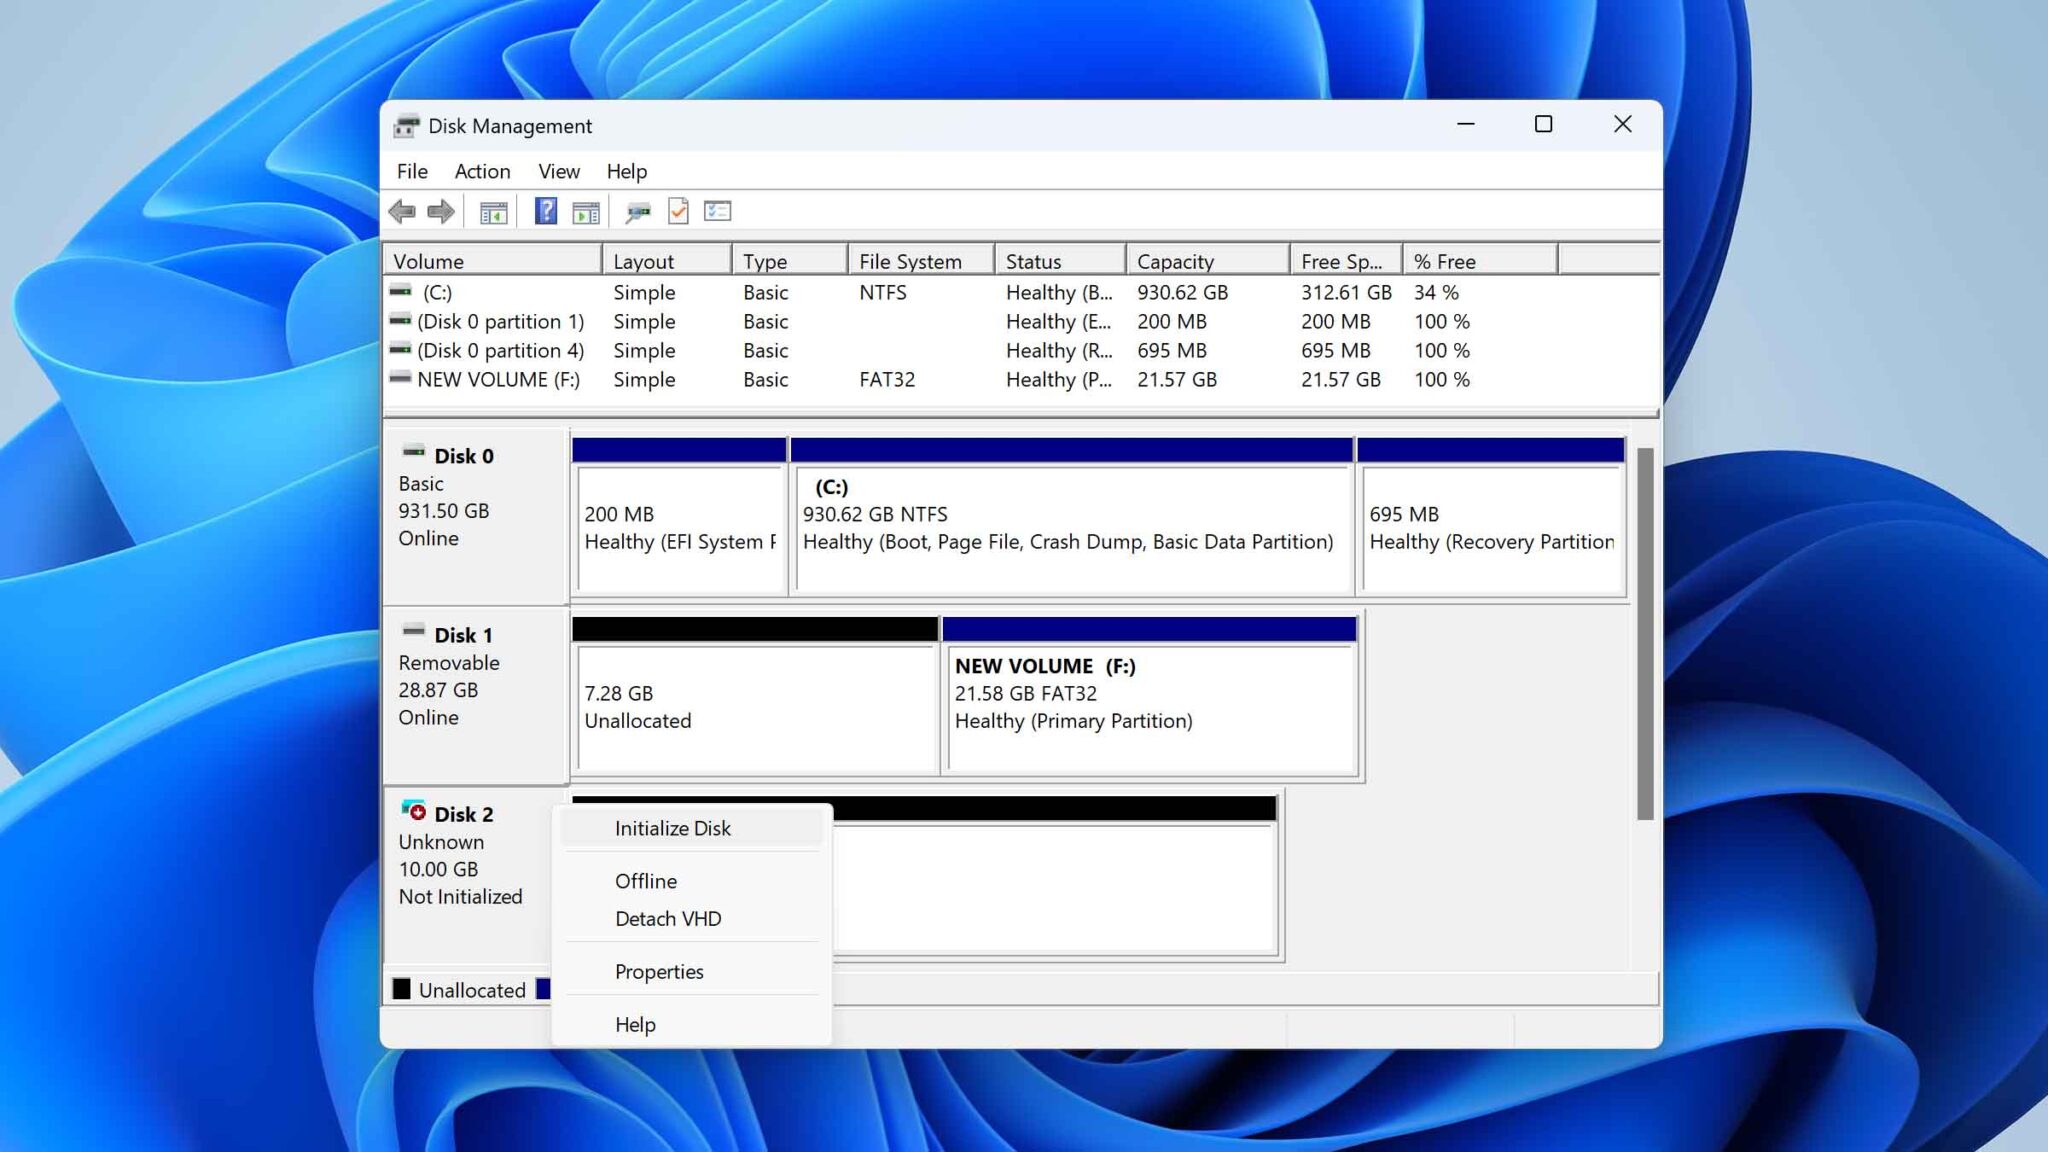Click the Show/Hide Console Tree icon
The height and width of the screenshot is (1152, 2048).
pyautogui.click(x=492, y=211)
